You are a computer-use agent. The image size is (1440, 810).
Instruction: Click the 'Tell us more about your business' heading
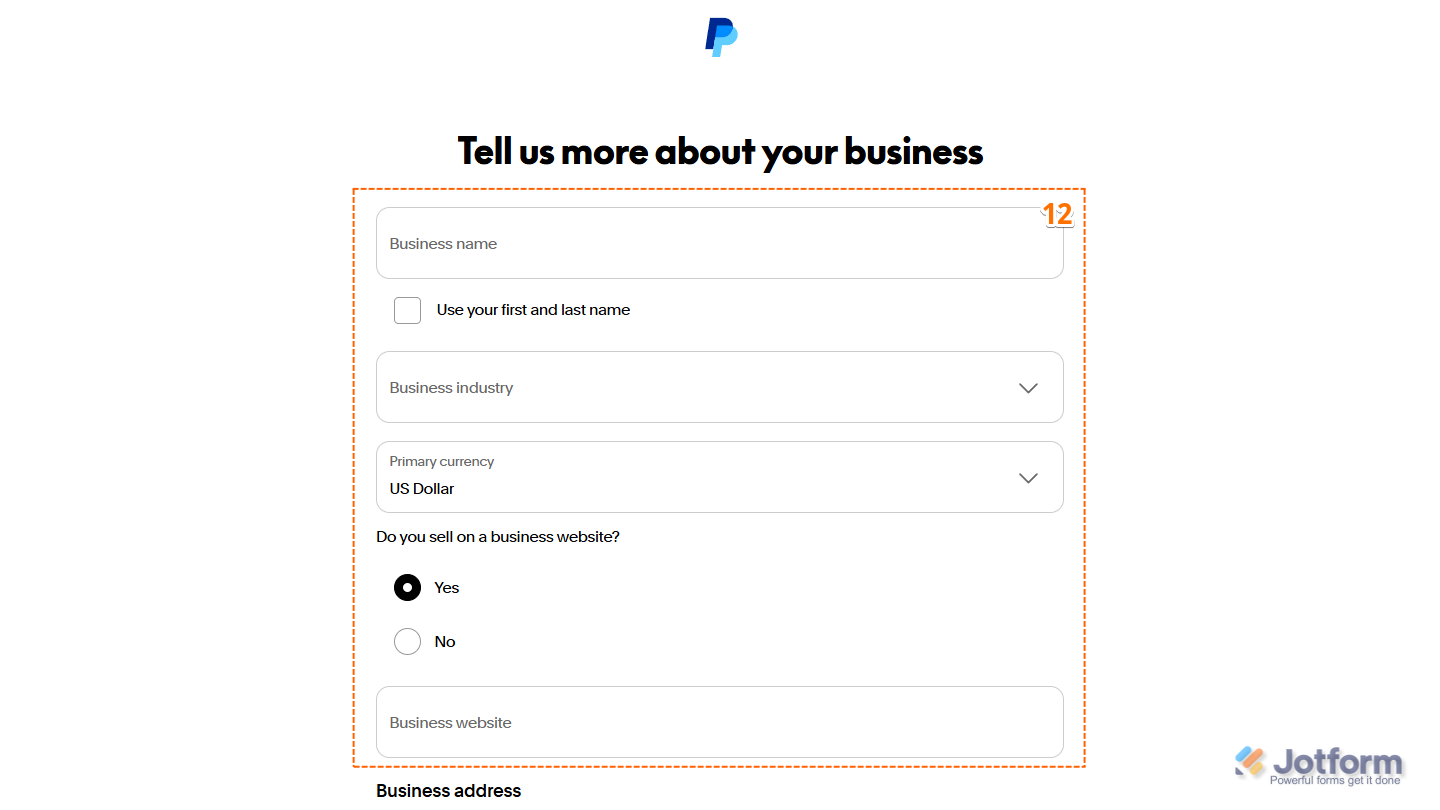(719, 150)
